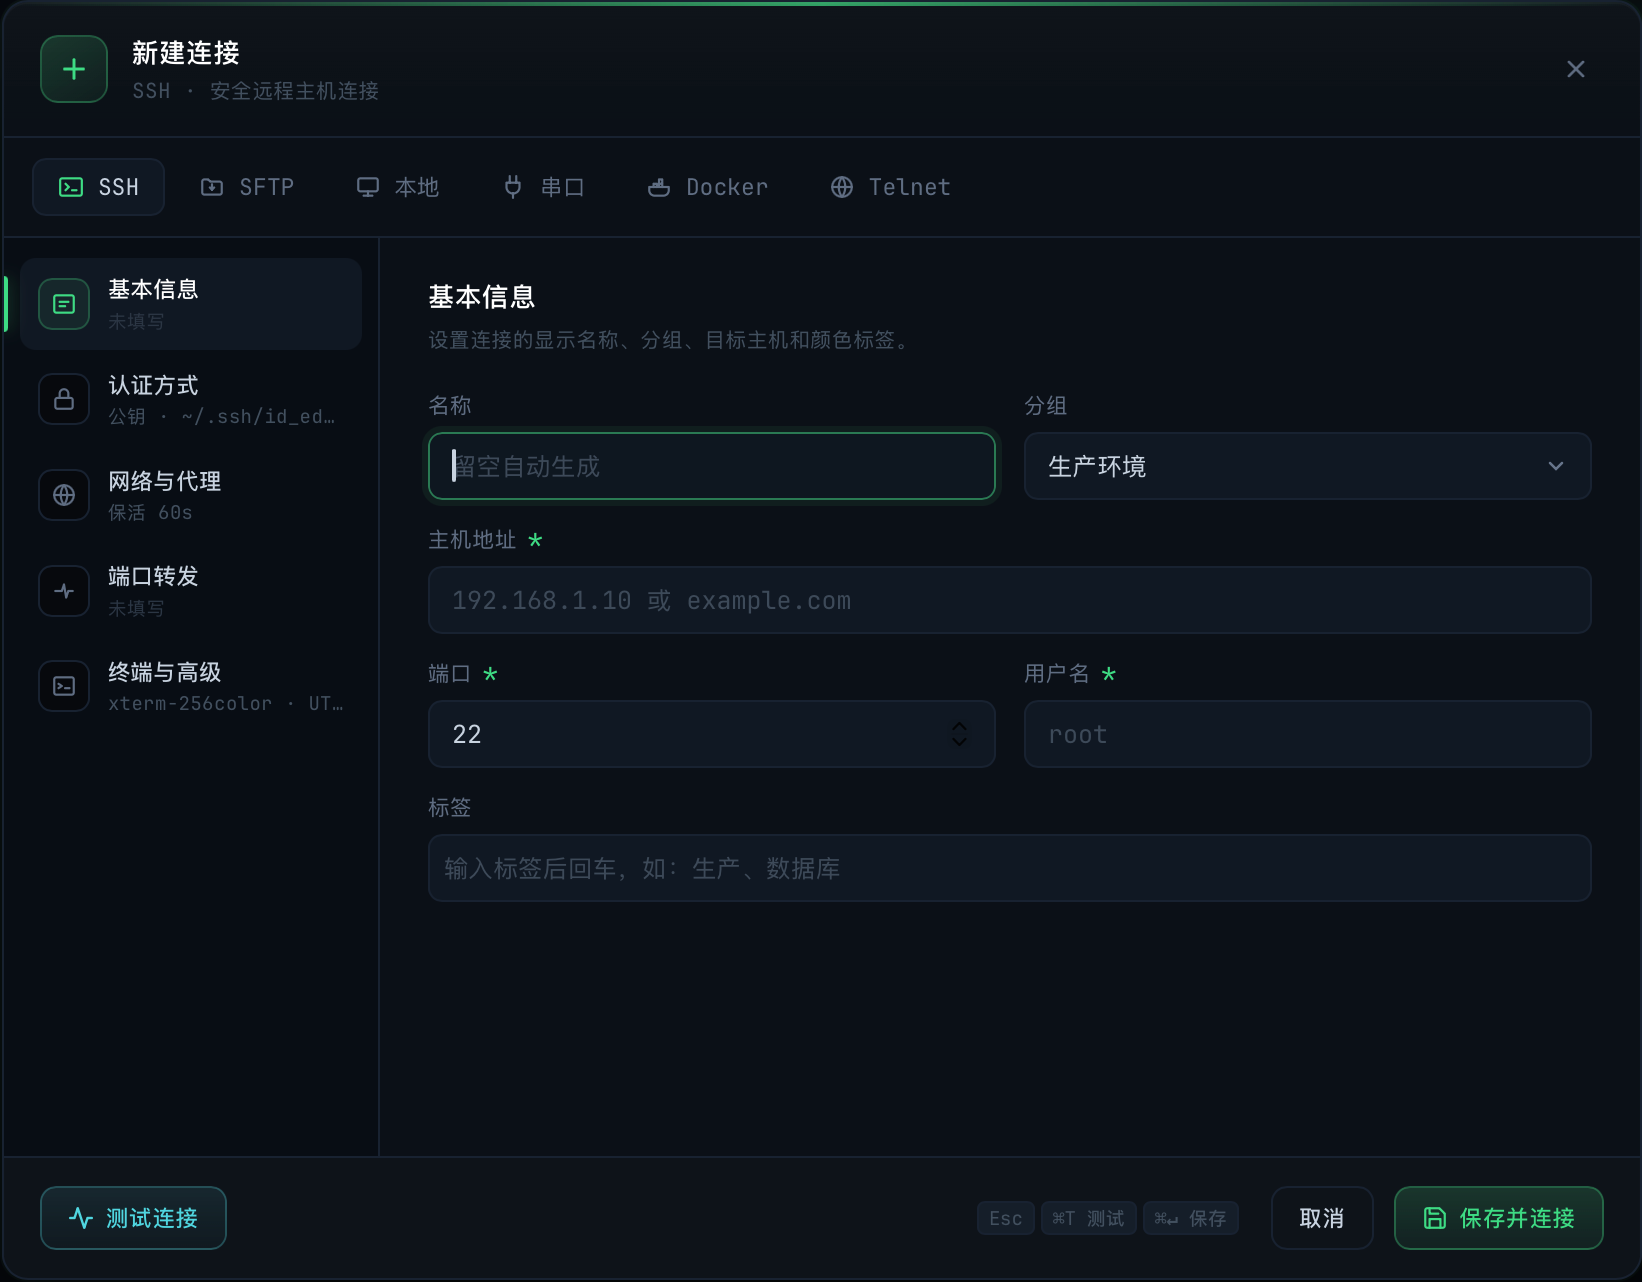Open the Telnet connection tab
This screenshot has height=1282, width=1642.
(x=890, y=187)
